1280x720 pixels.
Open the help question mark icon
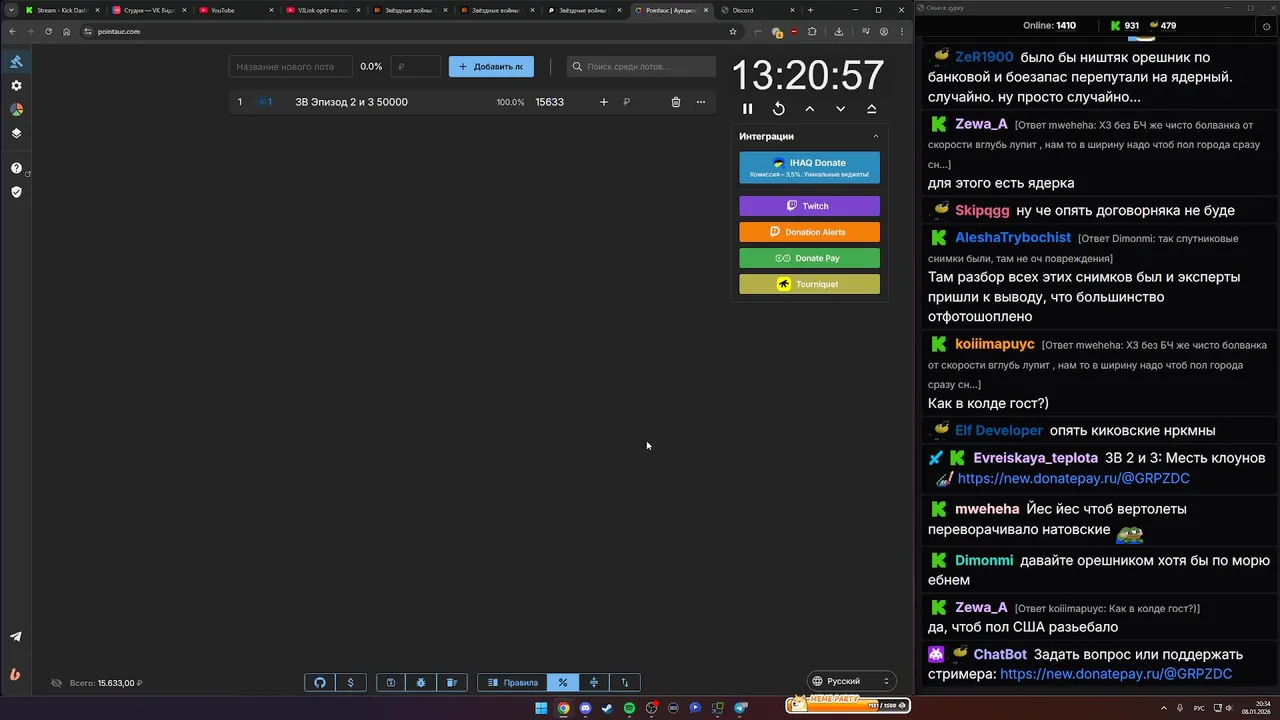(16, 168)
